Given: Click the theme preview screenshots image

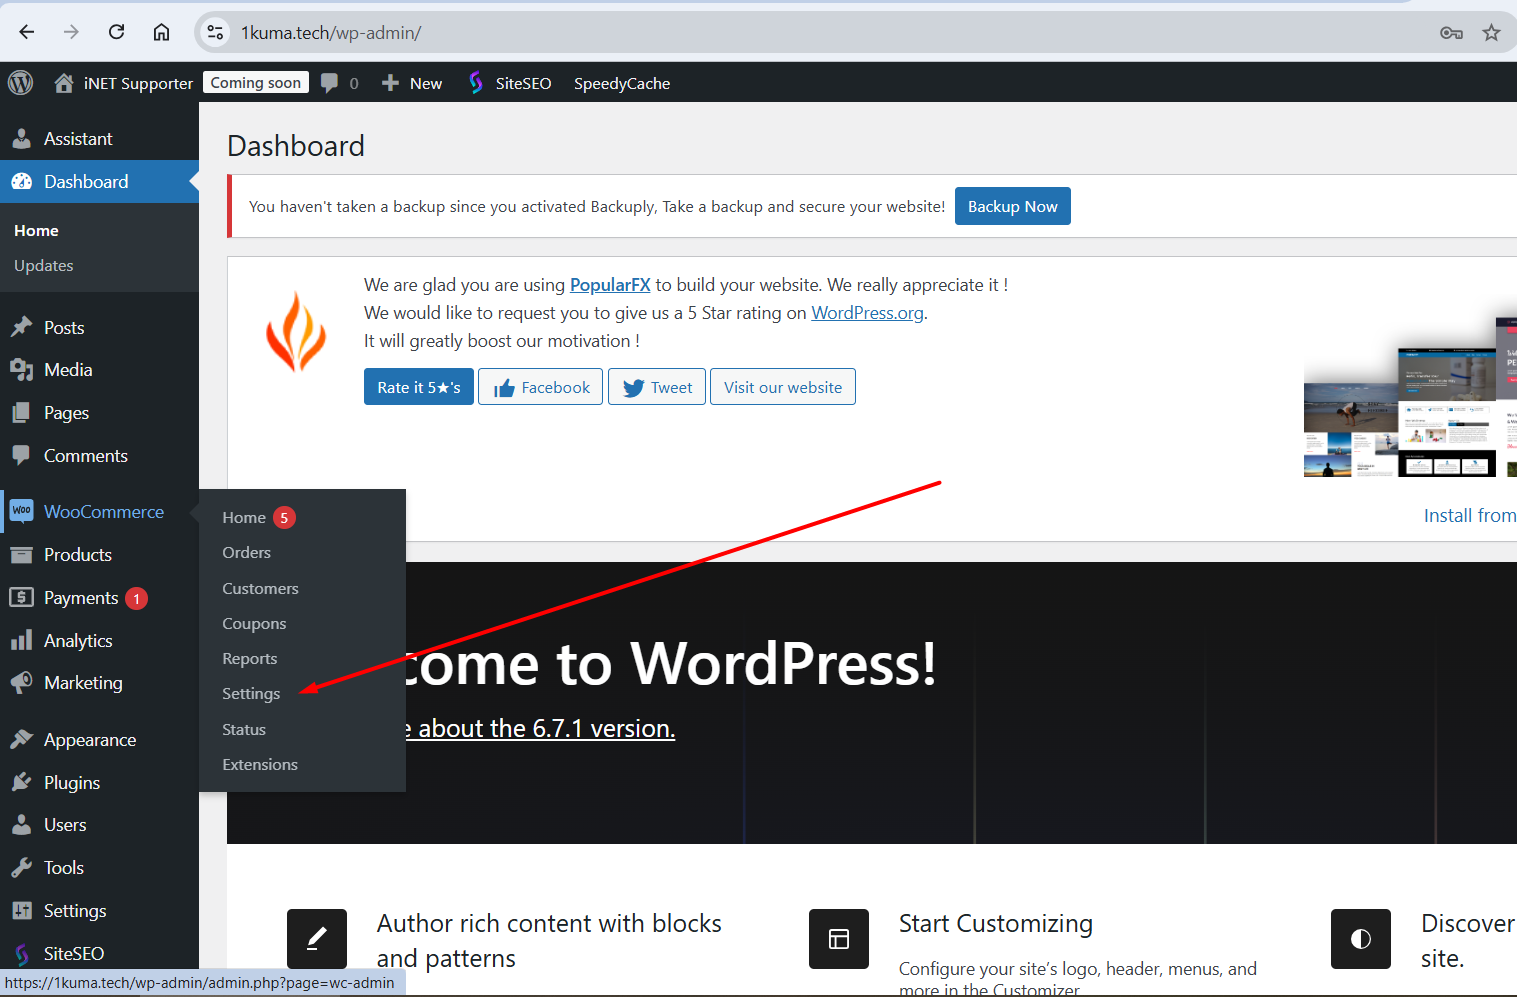Looking at the screenshot, I should (x=1410, y=398).
